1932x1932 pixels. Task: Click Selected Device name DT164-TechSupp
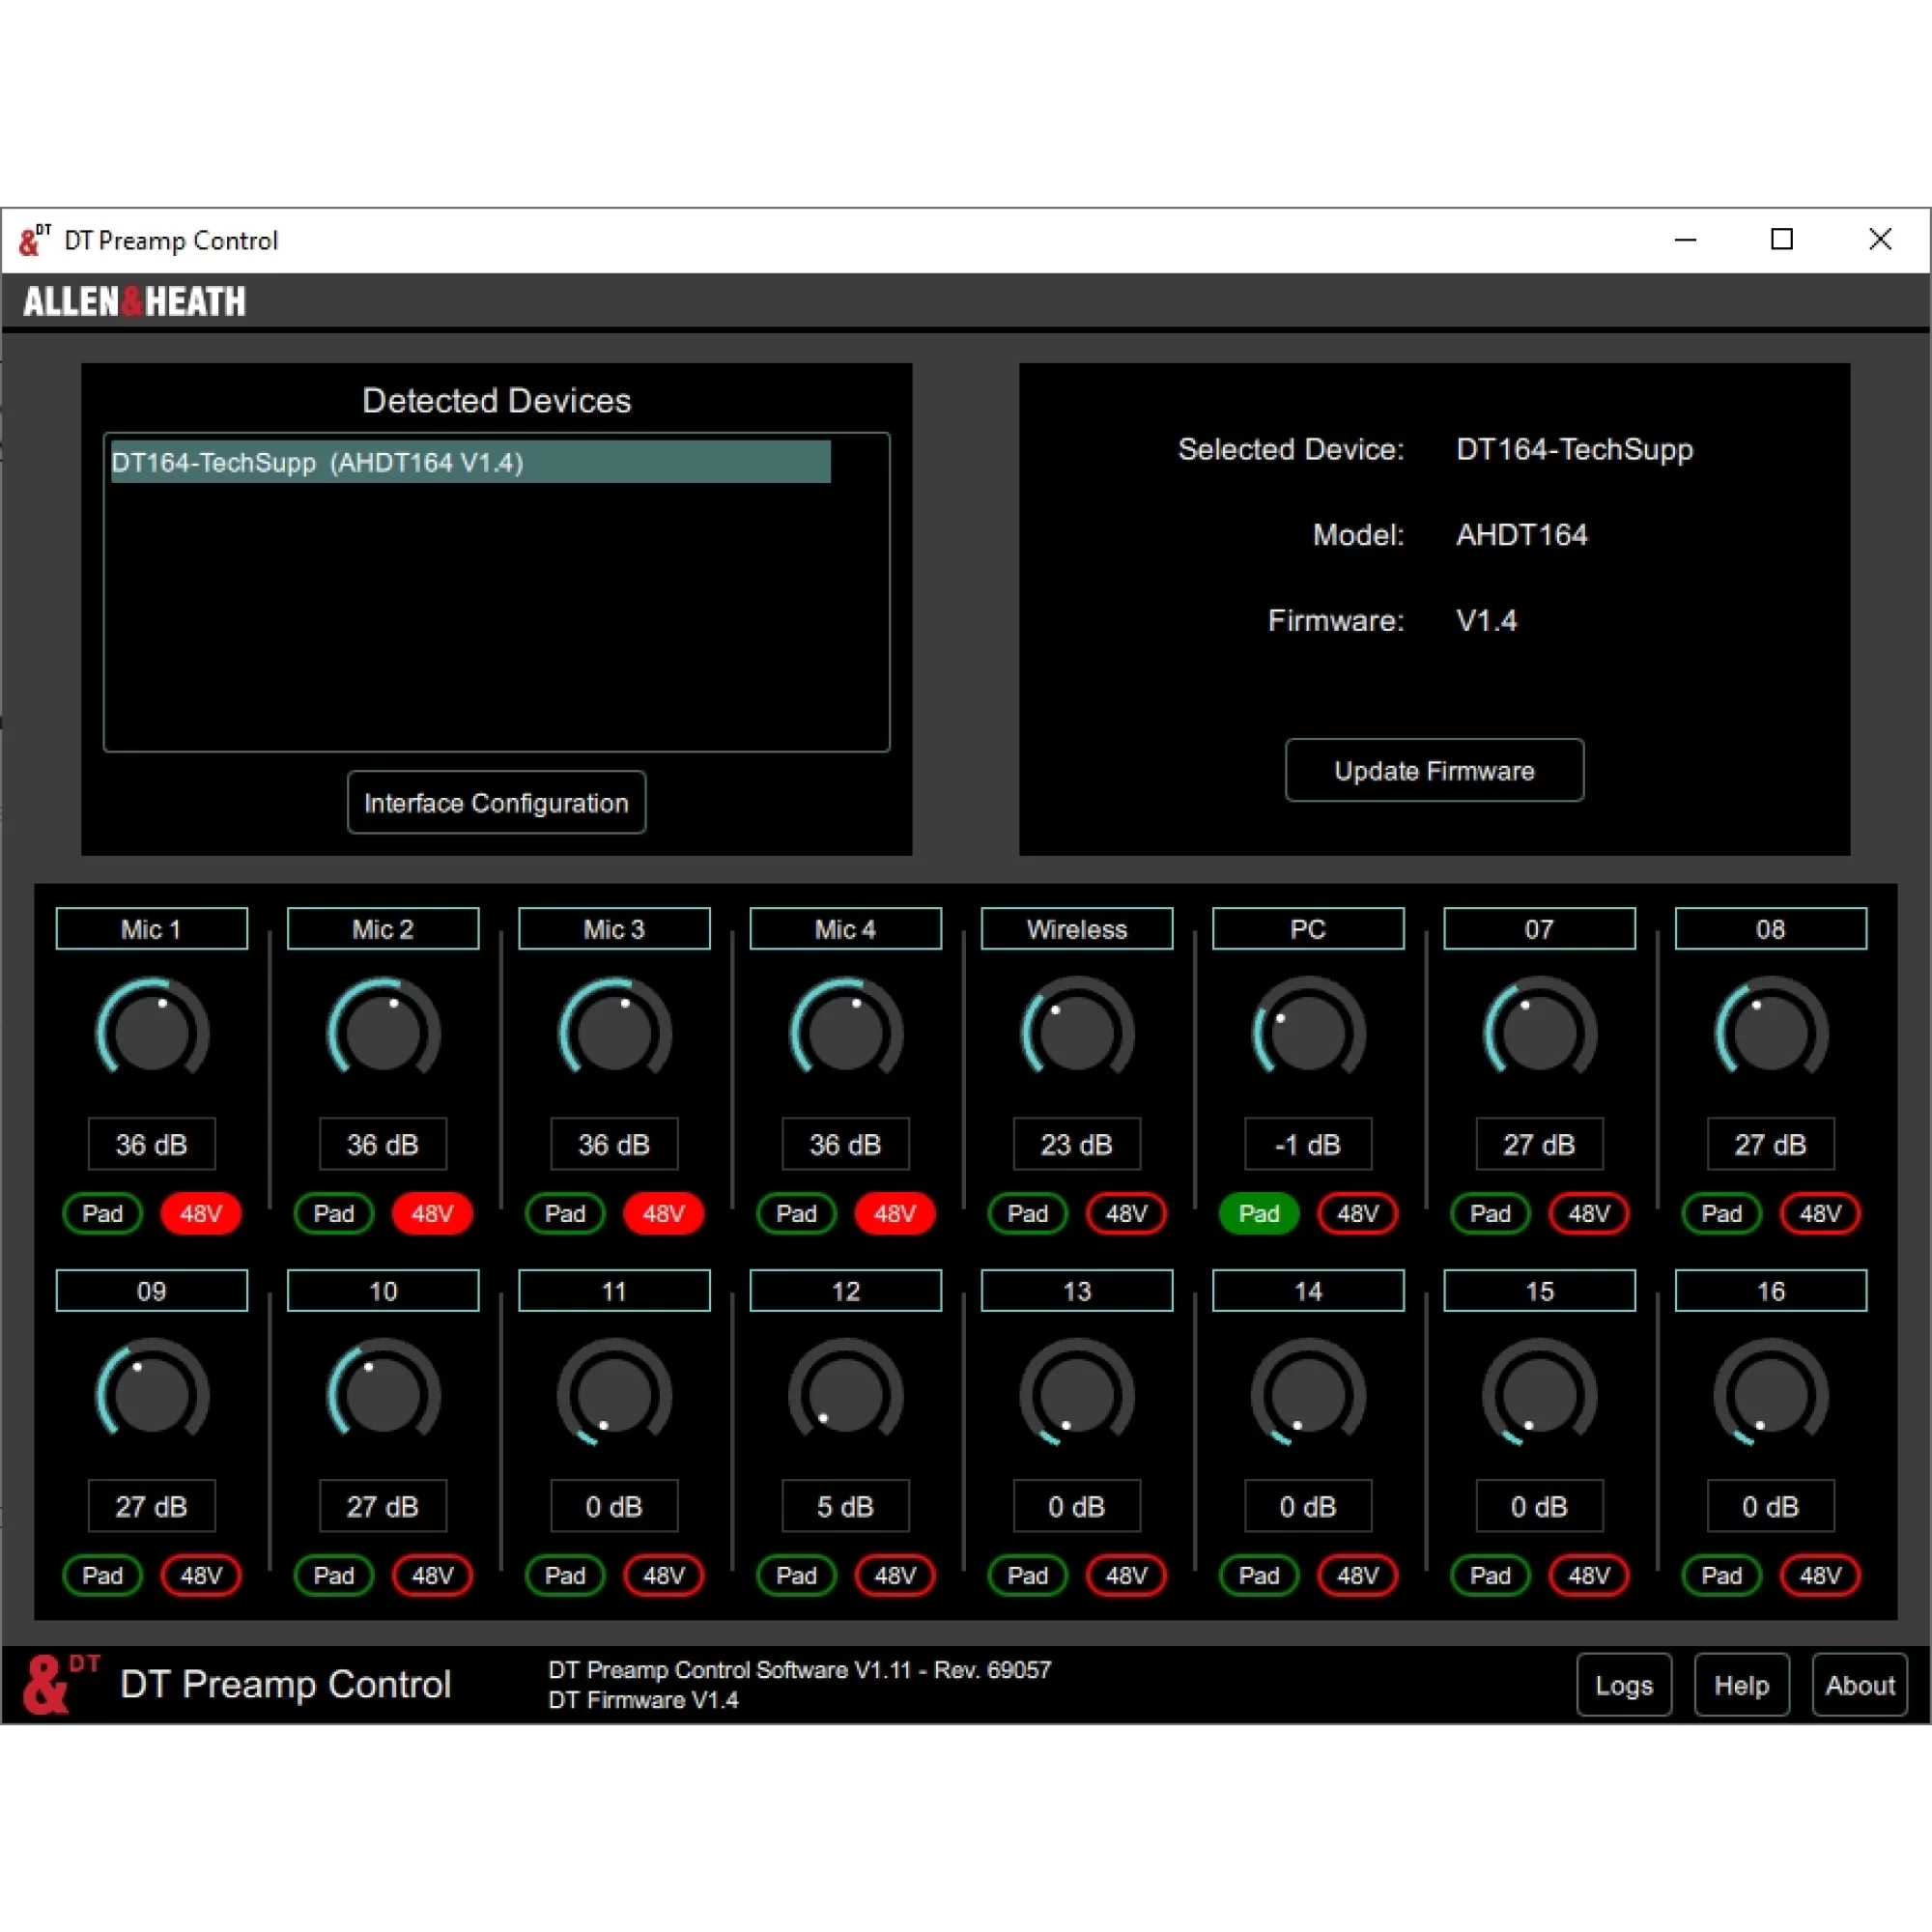(1574, 449)
